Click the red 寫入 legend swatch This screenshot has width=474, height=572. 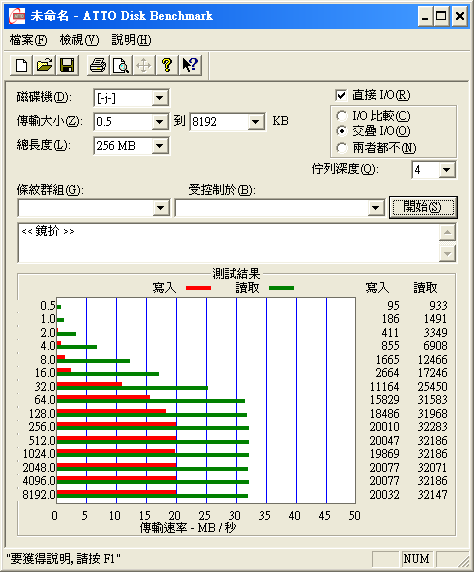click(x=199, y=288)
